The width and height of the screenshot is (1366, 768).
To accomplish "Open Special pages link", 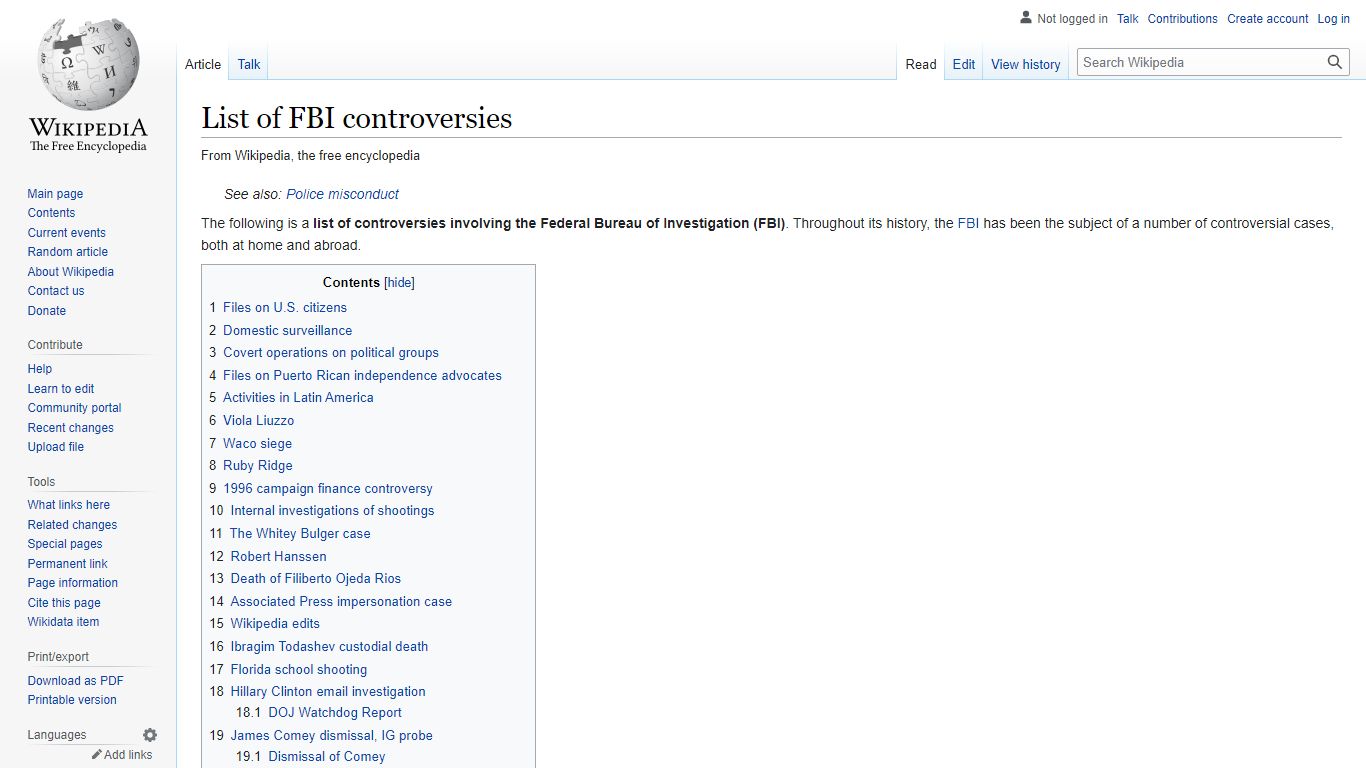I will pos(65,544).
